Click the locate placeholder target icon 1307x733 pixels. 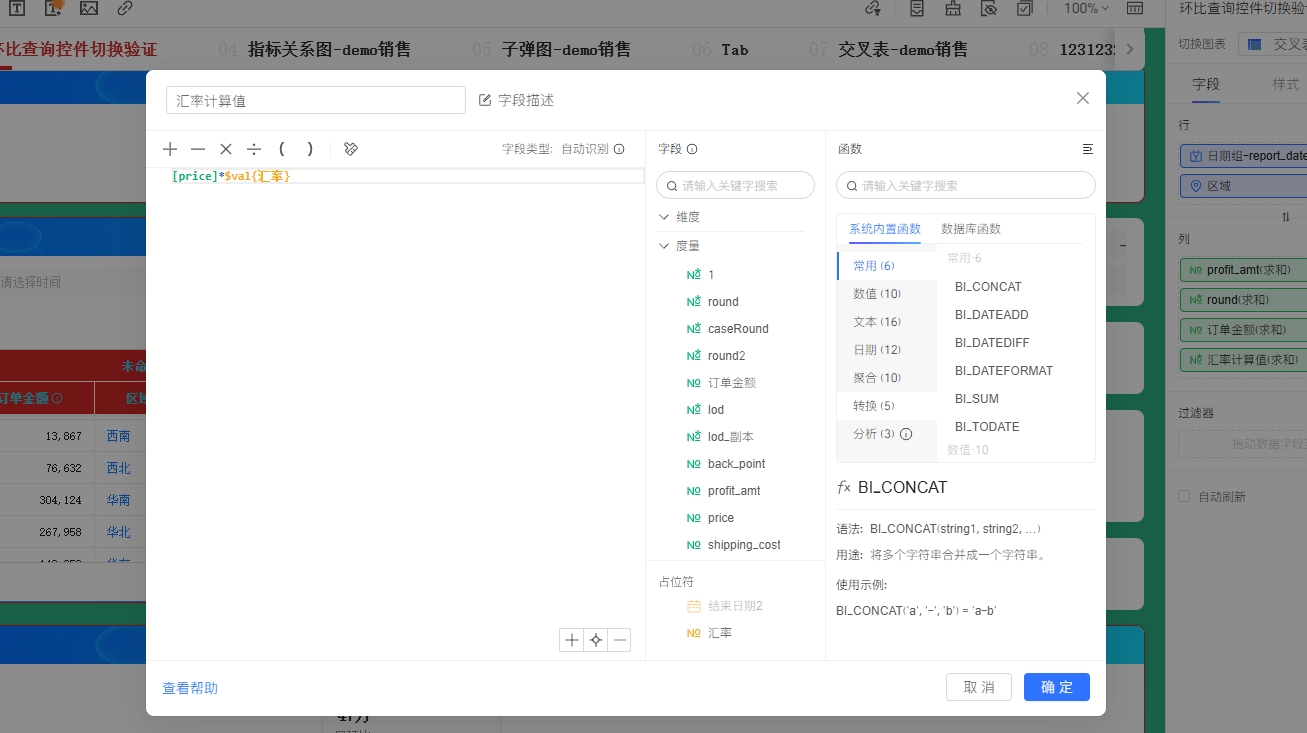[x=596, y=640]
